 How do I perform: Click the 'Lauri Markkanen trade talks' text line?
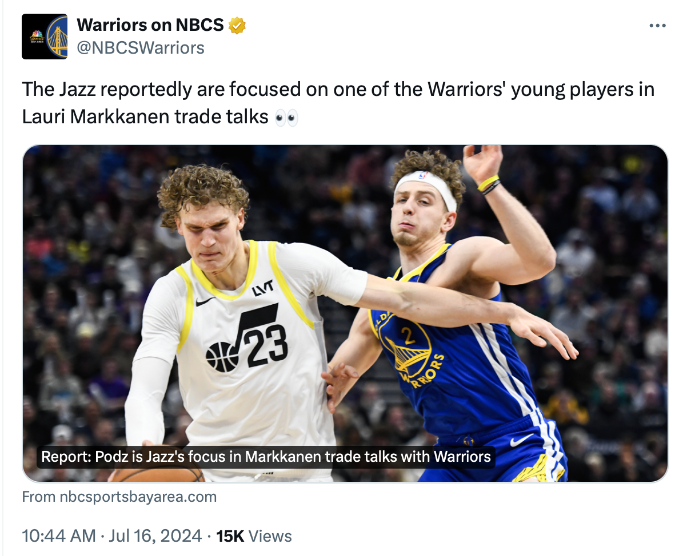[x=145, y=117]
